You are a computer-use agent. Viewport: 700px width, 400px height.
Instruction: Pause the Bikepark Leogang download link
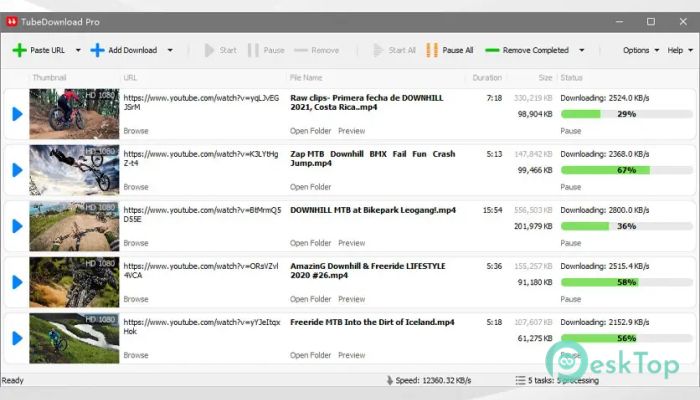(x=571, y=243)
